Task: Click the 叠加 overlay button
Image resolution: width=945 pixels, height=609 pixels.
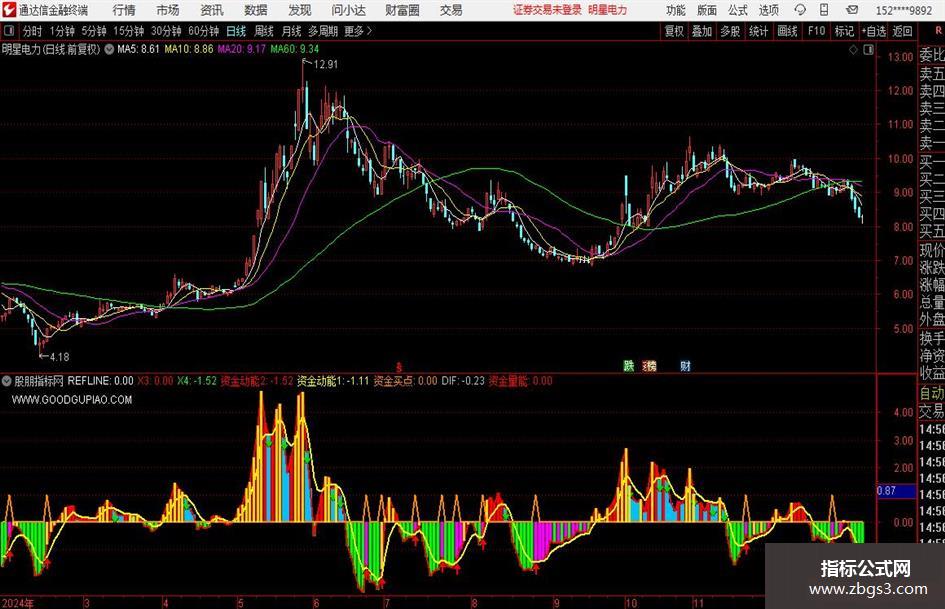Action: coord(702,31)
